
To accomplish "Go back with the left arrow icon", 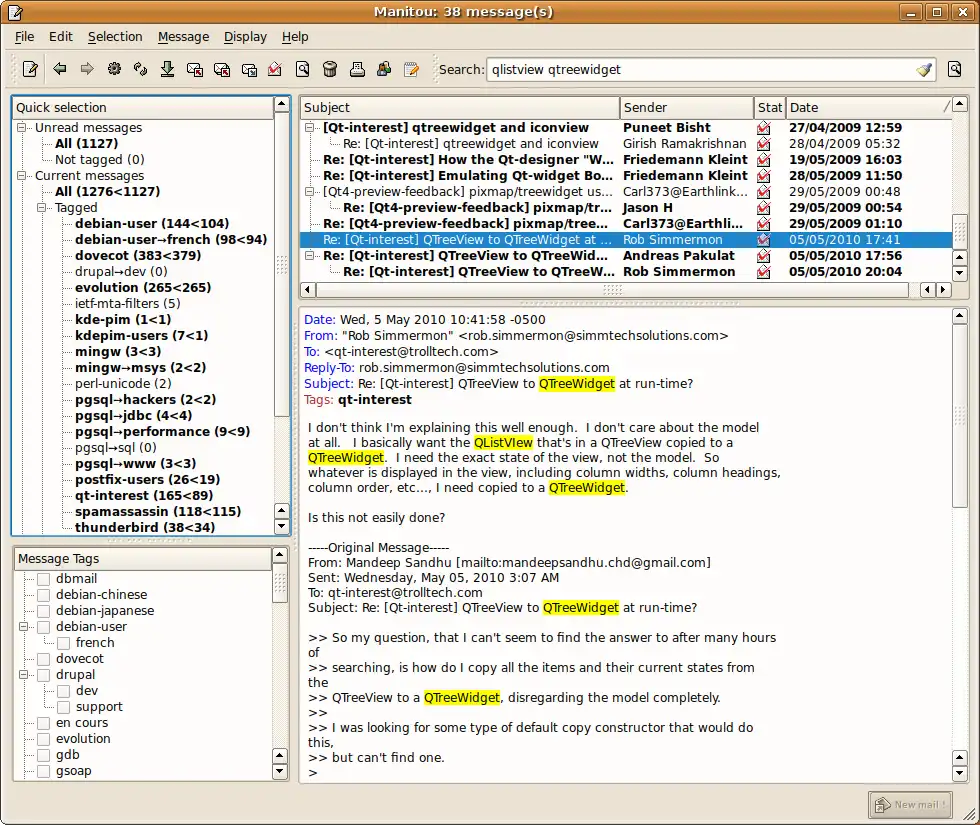I will (x=60, y=69).
